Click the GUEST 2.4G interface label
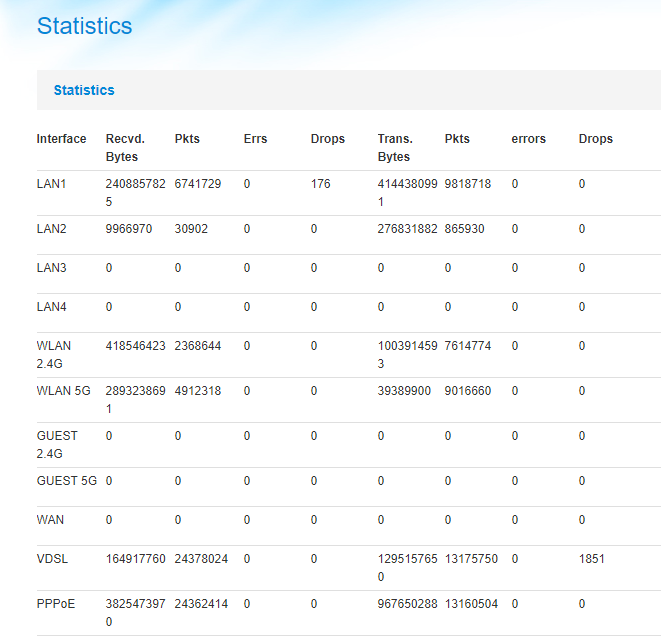Screen dimensions: 661x642 pos(57,445)
